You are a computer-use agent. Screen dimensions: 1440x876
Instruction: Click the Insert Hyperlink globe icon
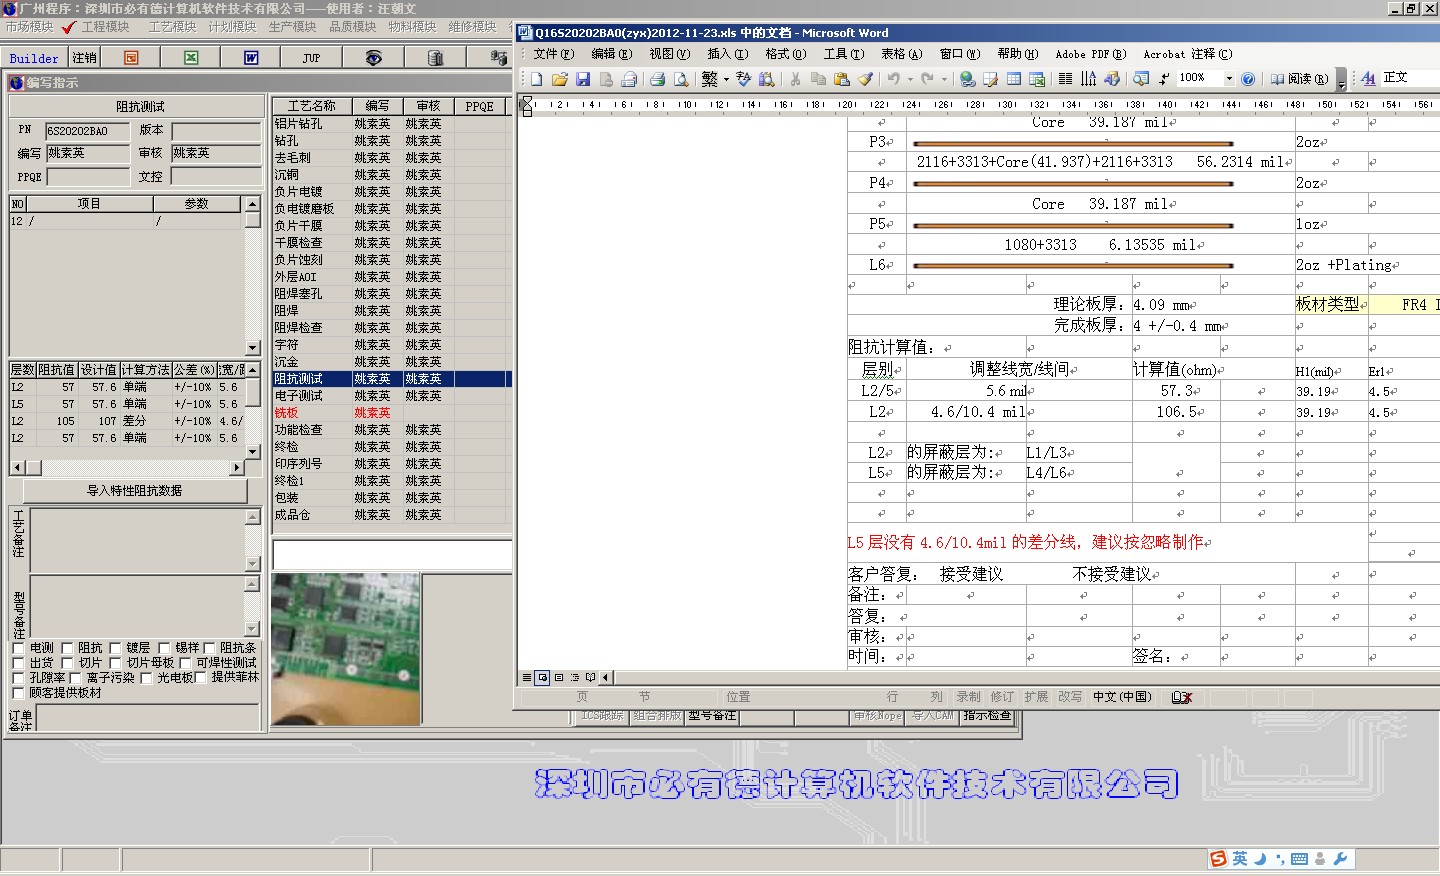pos(967,79)
